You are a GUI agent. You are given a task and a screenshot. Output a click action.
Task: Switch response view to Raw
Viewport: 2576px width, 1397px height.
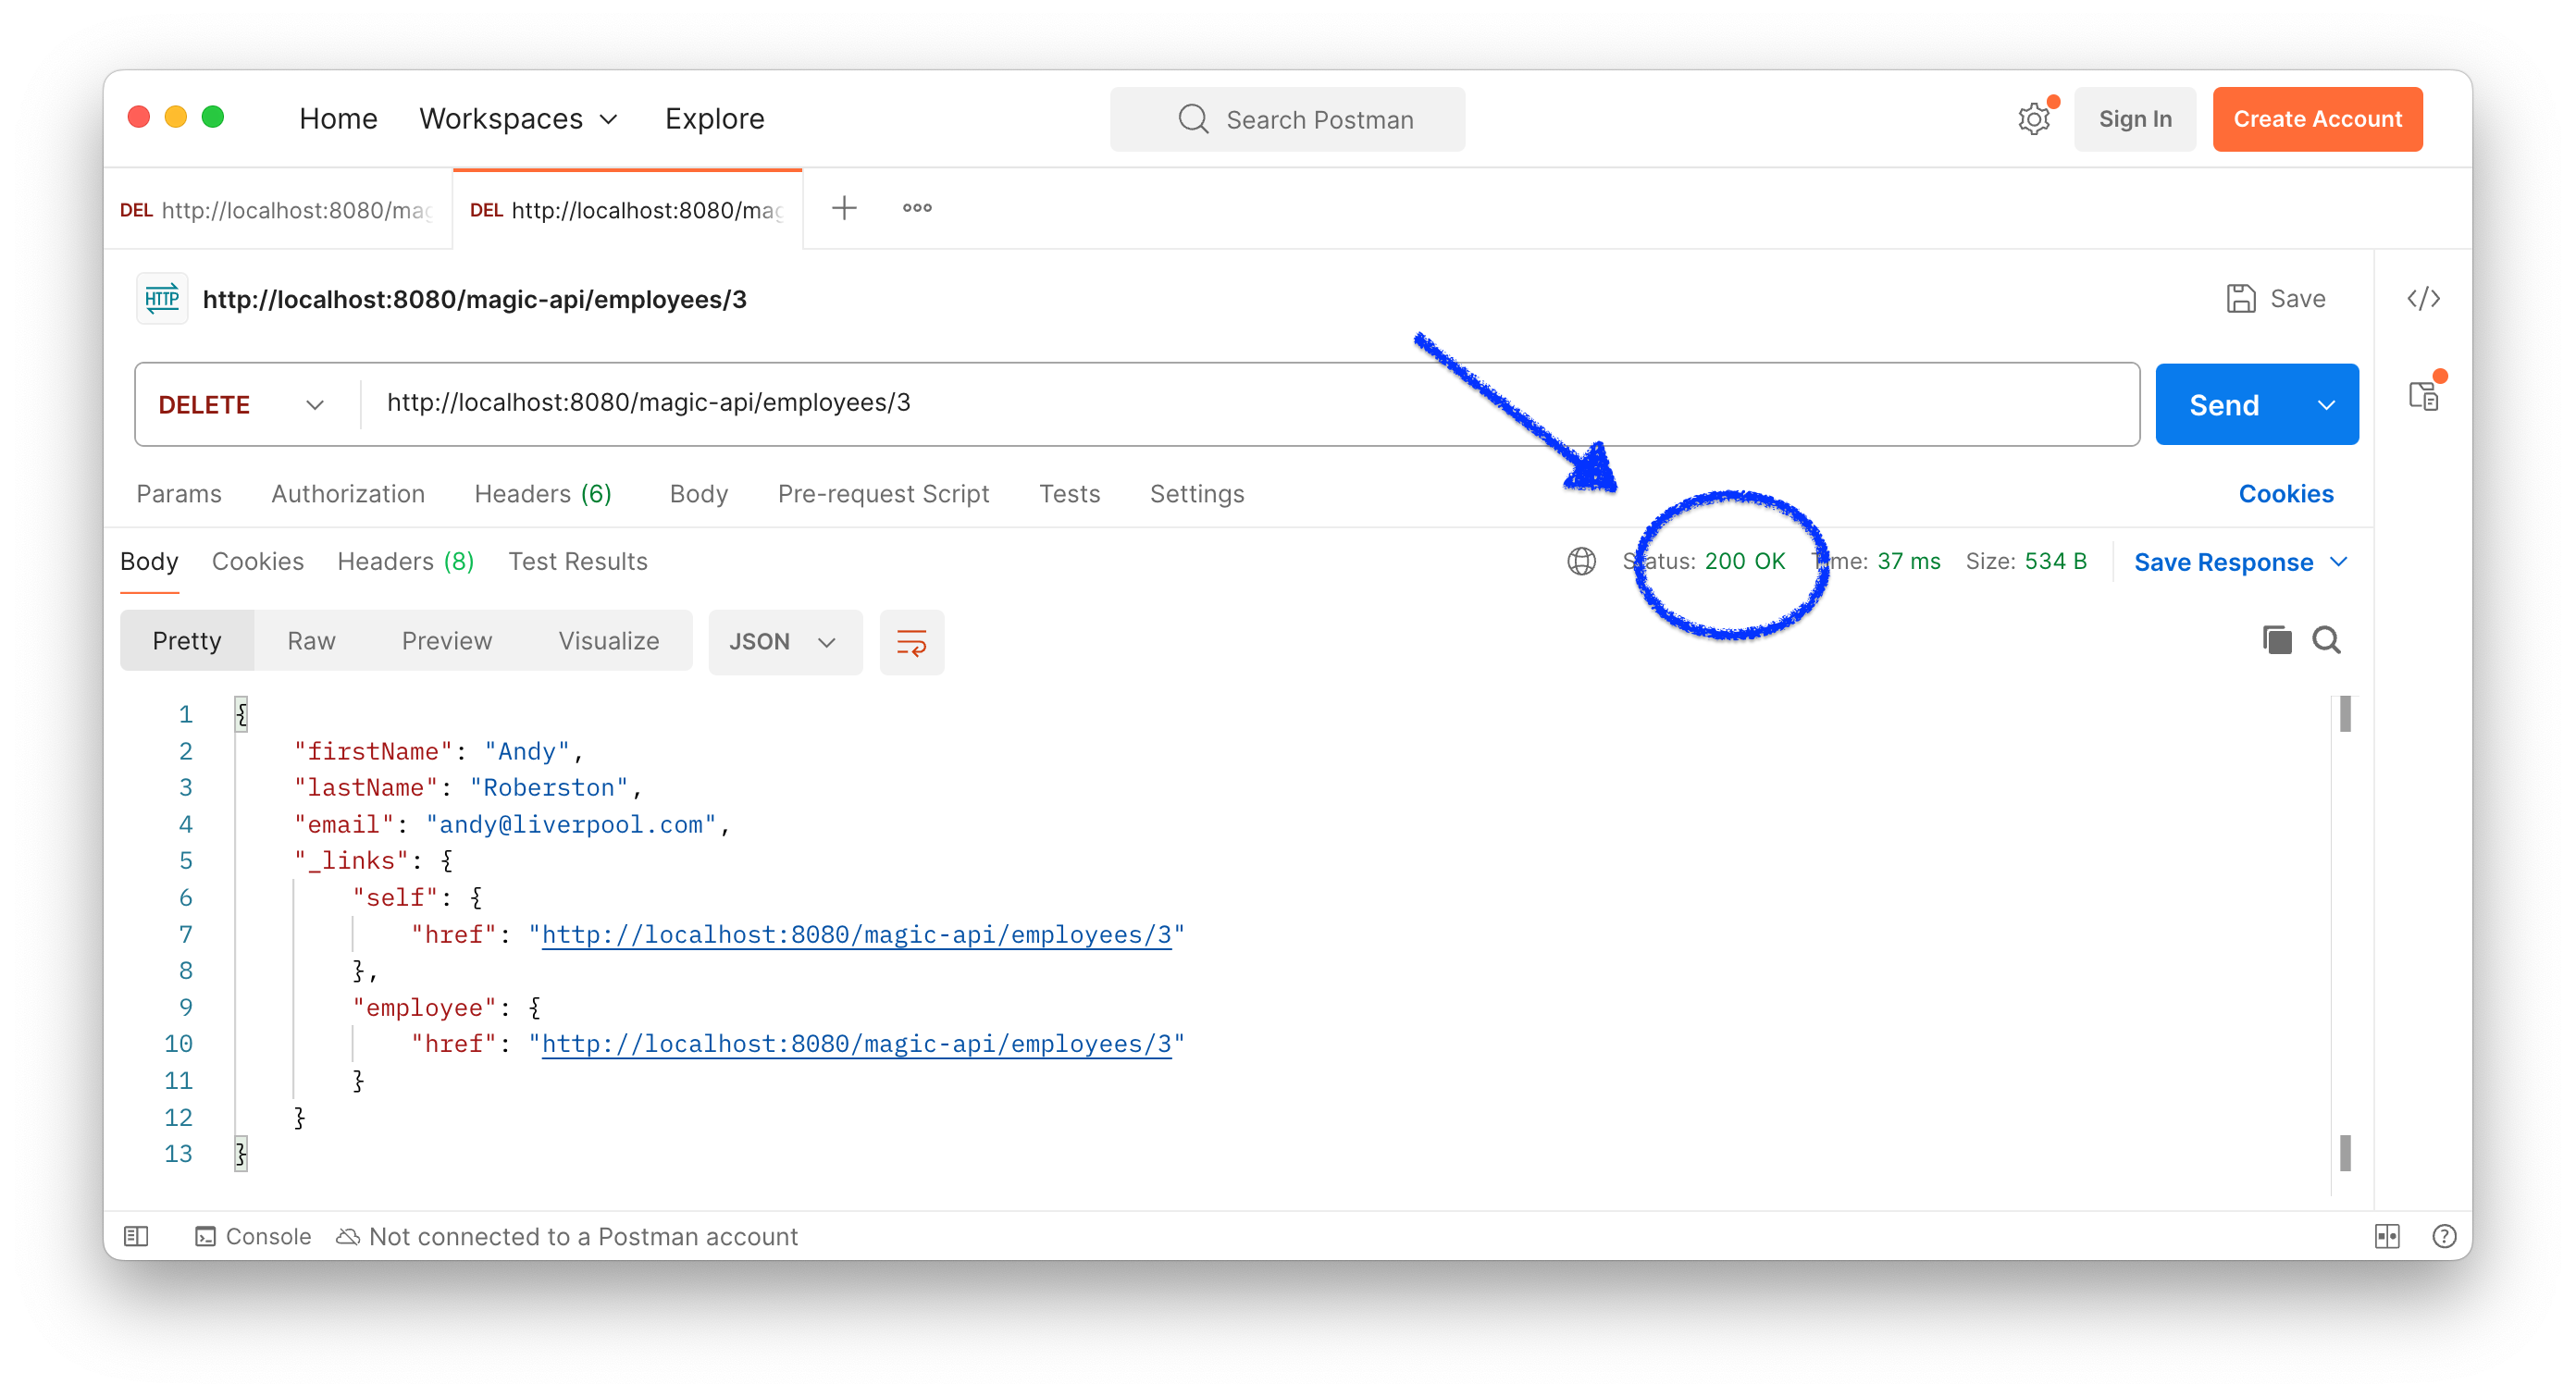[x=311, y=641]
